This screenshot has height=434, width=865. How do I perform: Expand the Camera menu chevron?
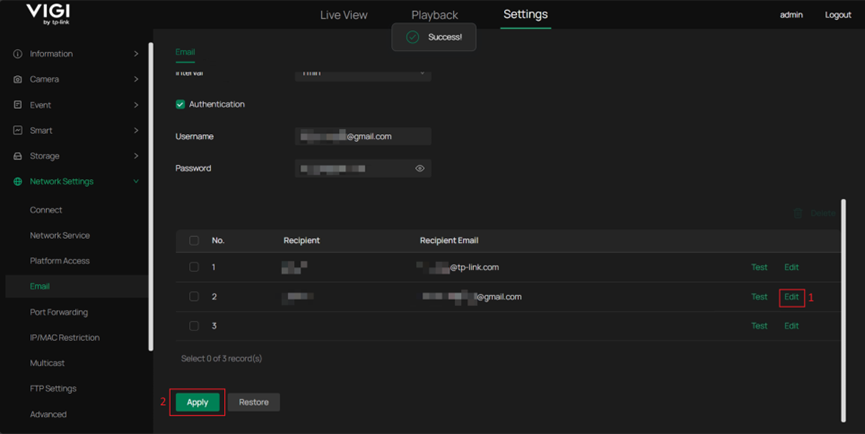tap(136, 79)
